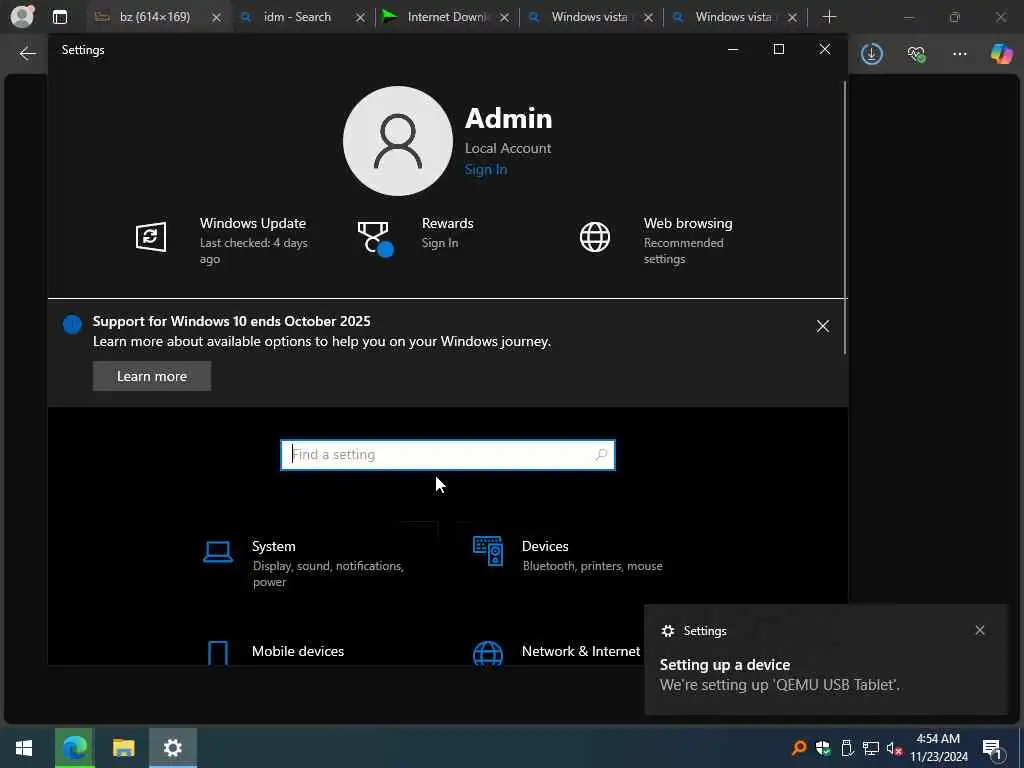Open the Setting up a device notification

826,660
